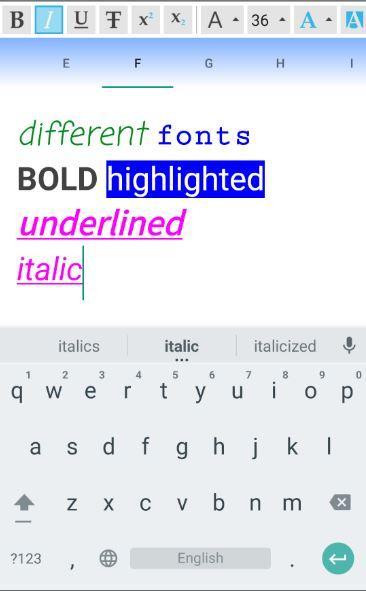Apply superscript x² icon
The width and height of the screenshot is (366, 591).
click(x=145, y=20)
